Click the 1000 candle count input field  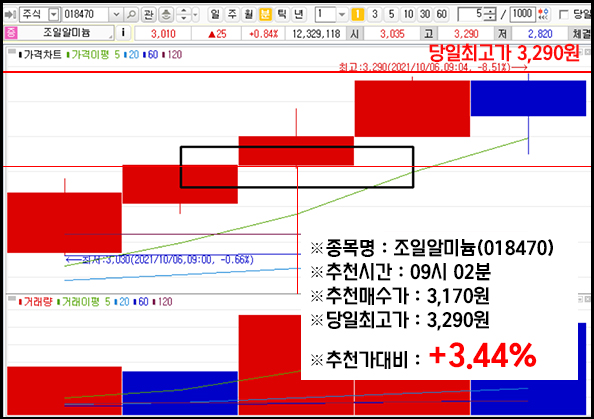[522, 14]
